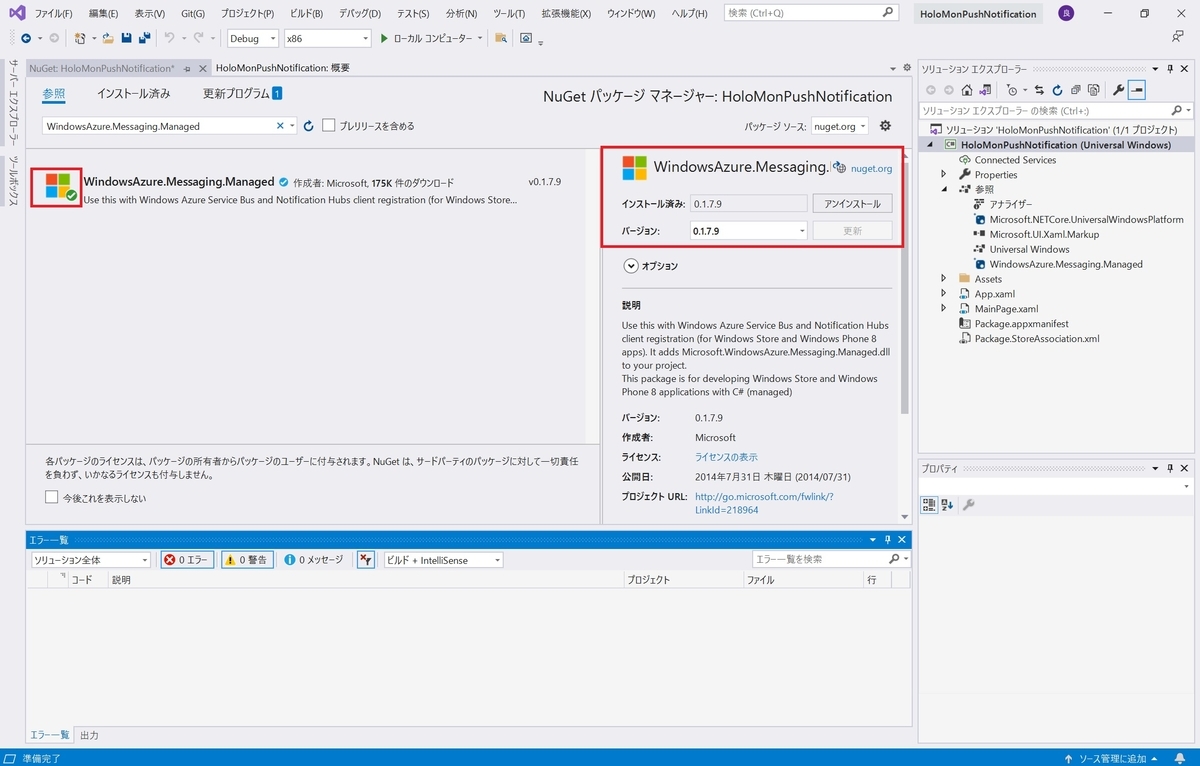Screen dimensions: 1200x766
Task: Sort properties alphabetically icon
Action: (947, 505)
